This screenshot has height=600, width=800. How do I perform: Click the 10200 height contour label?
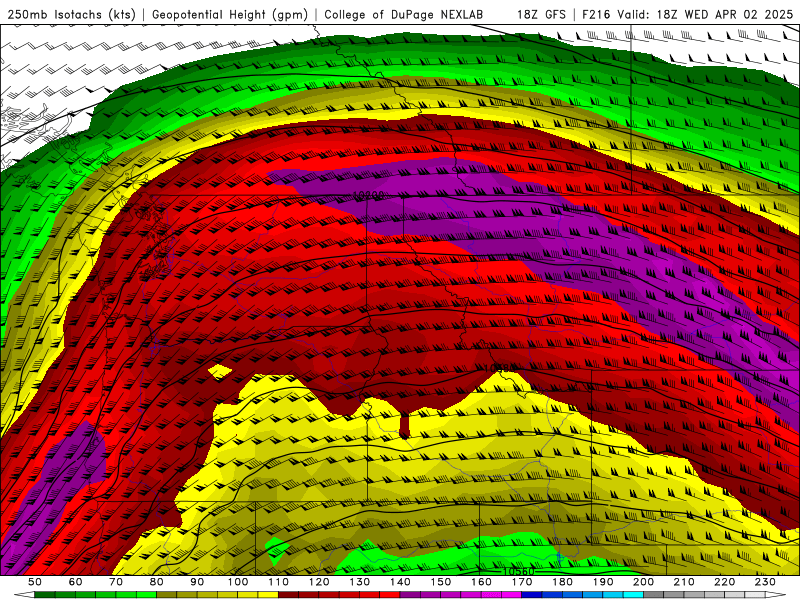(x=368, y=195)
